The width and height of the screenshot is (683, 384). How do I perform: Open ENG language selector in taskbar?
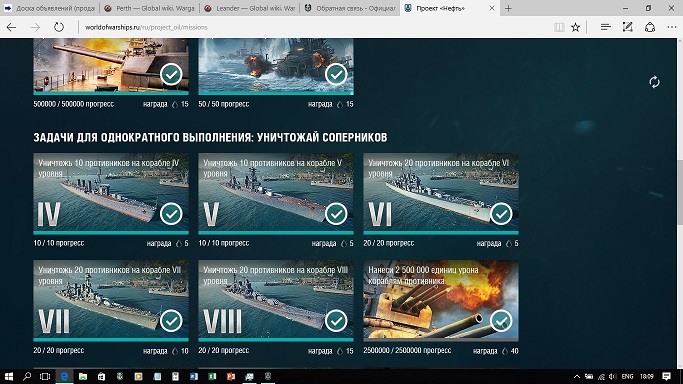tap(627, 377)
